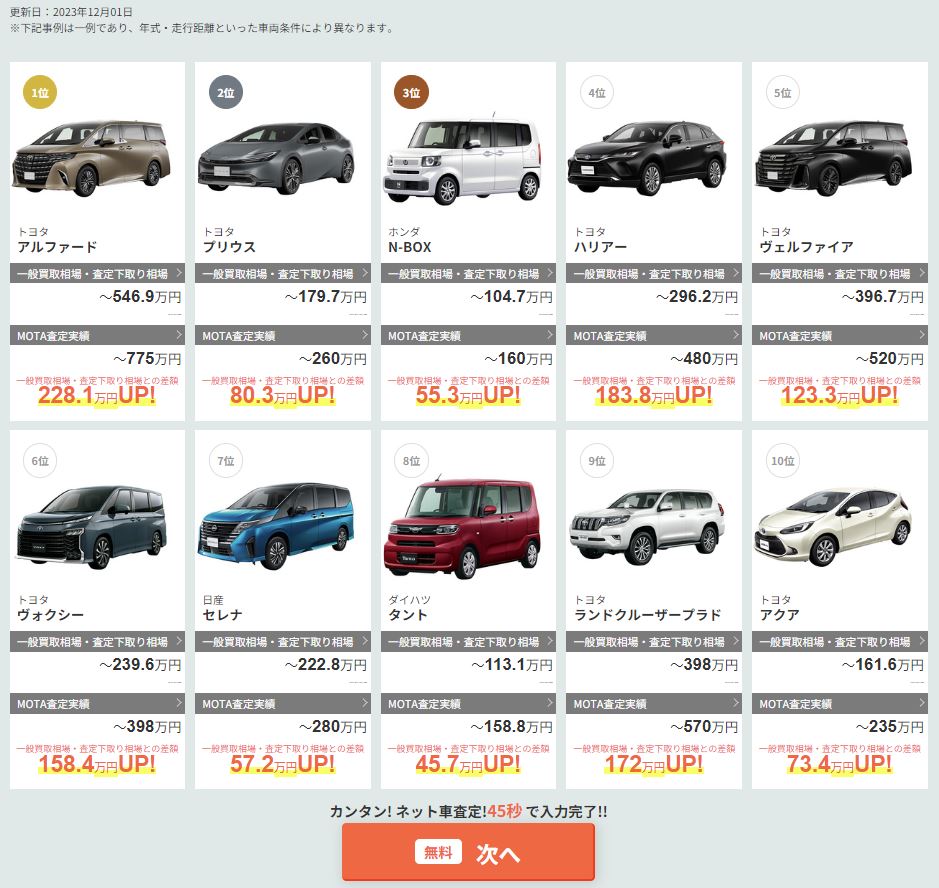
Task: Click the 4位 rank badge
Action: point(597,92)
